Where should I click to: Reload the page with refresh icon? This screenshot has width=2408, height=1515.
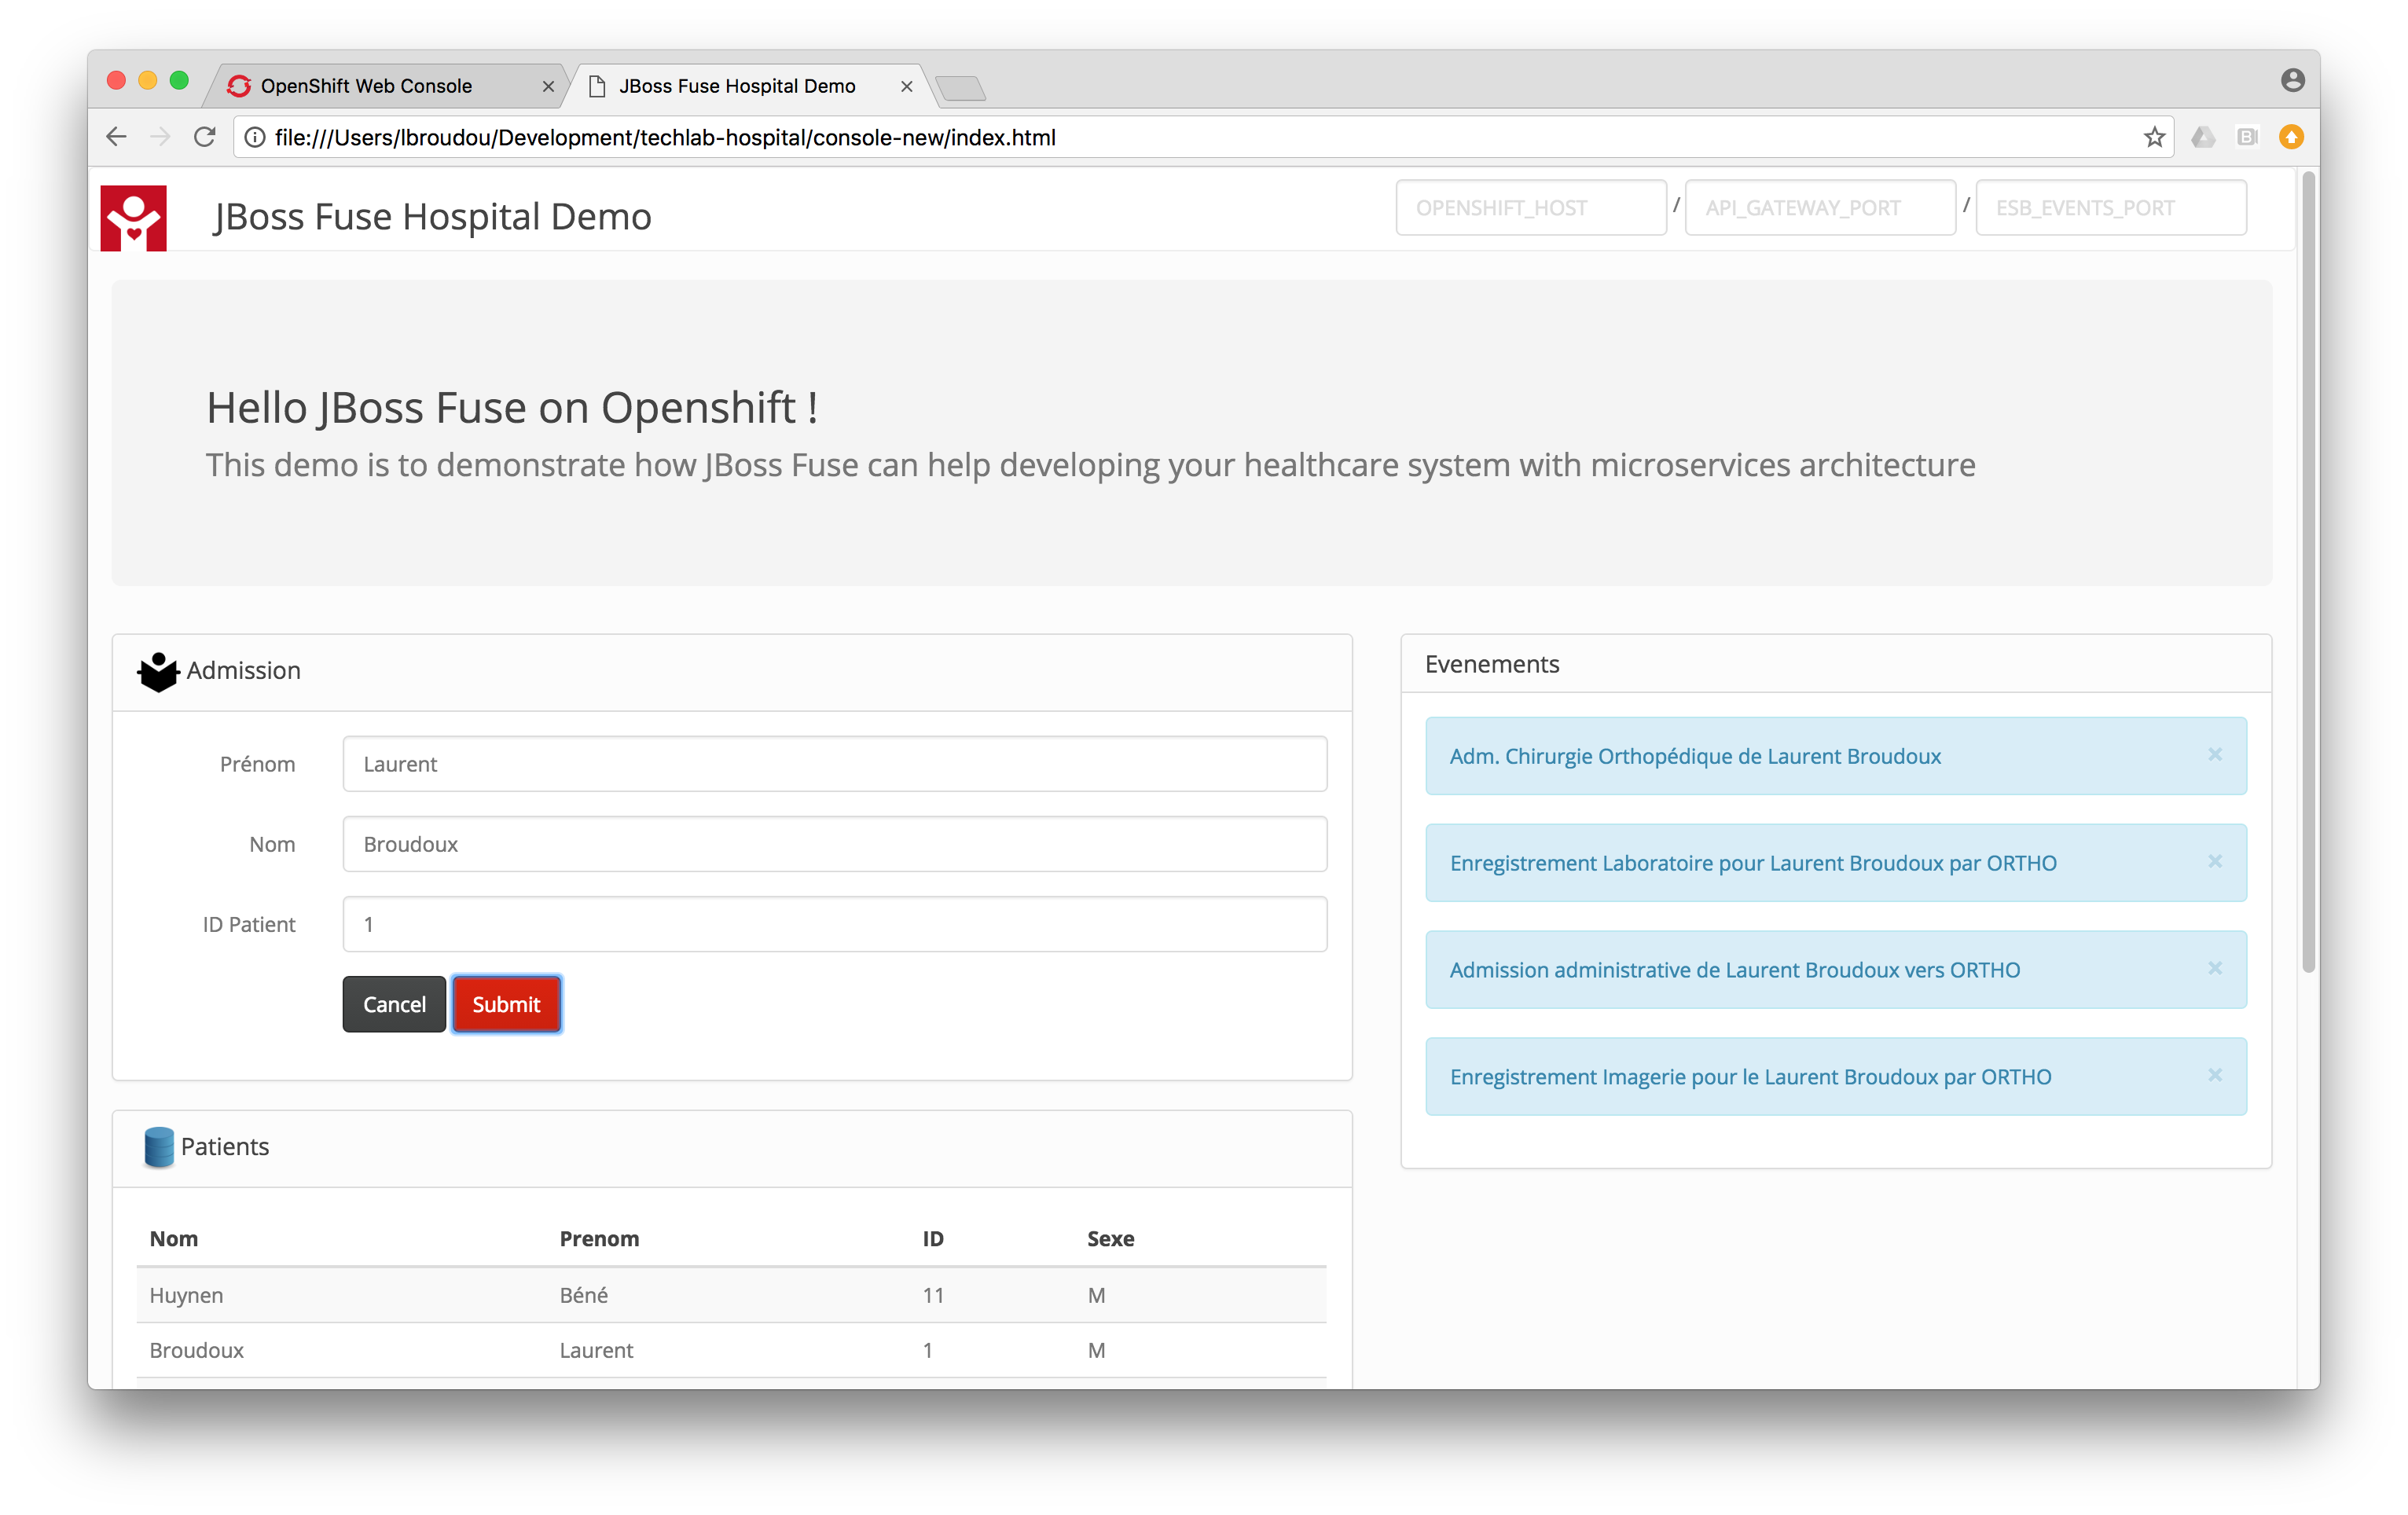click(205, 137)
